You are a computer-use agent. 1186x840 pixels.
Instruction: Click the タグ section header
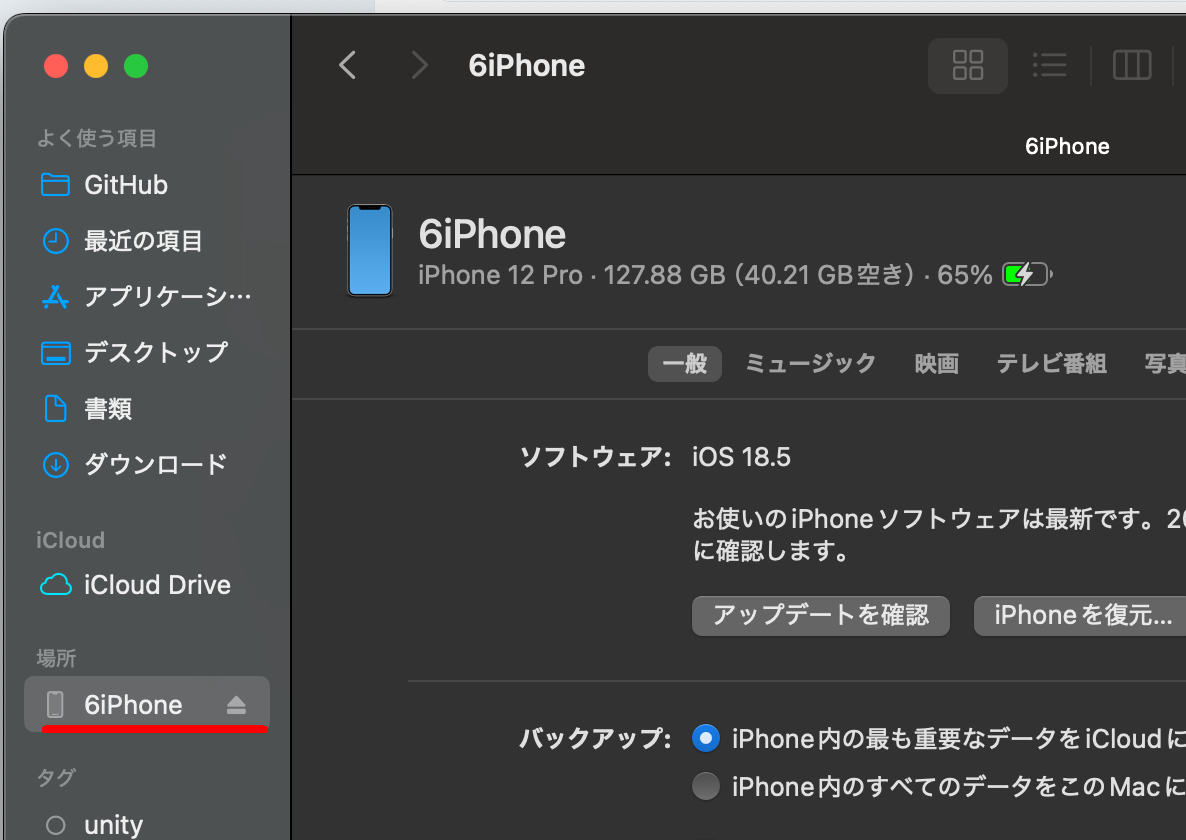(x=56, y=777)
